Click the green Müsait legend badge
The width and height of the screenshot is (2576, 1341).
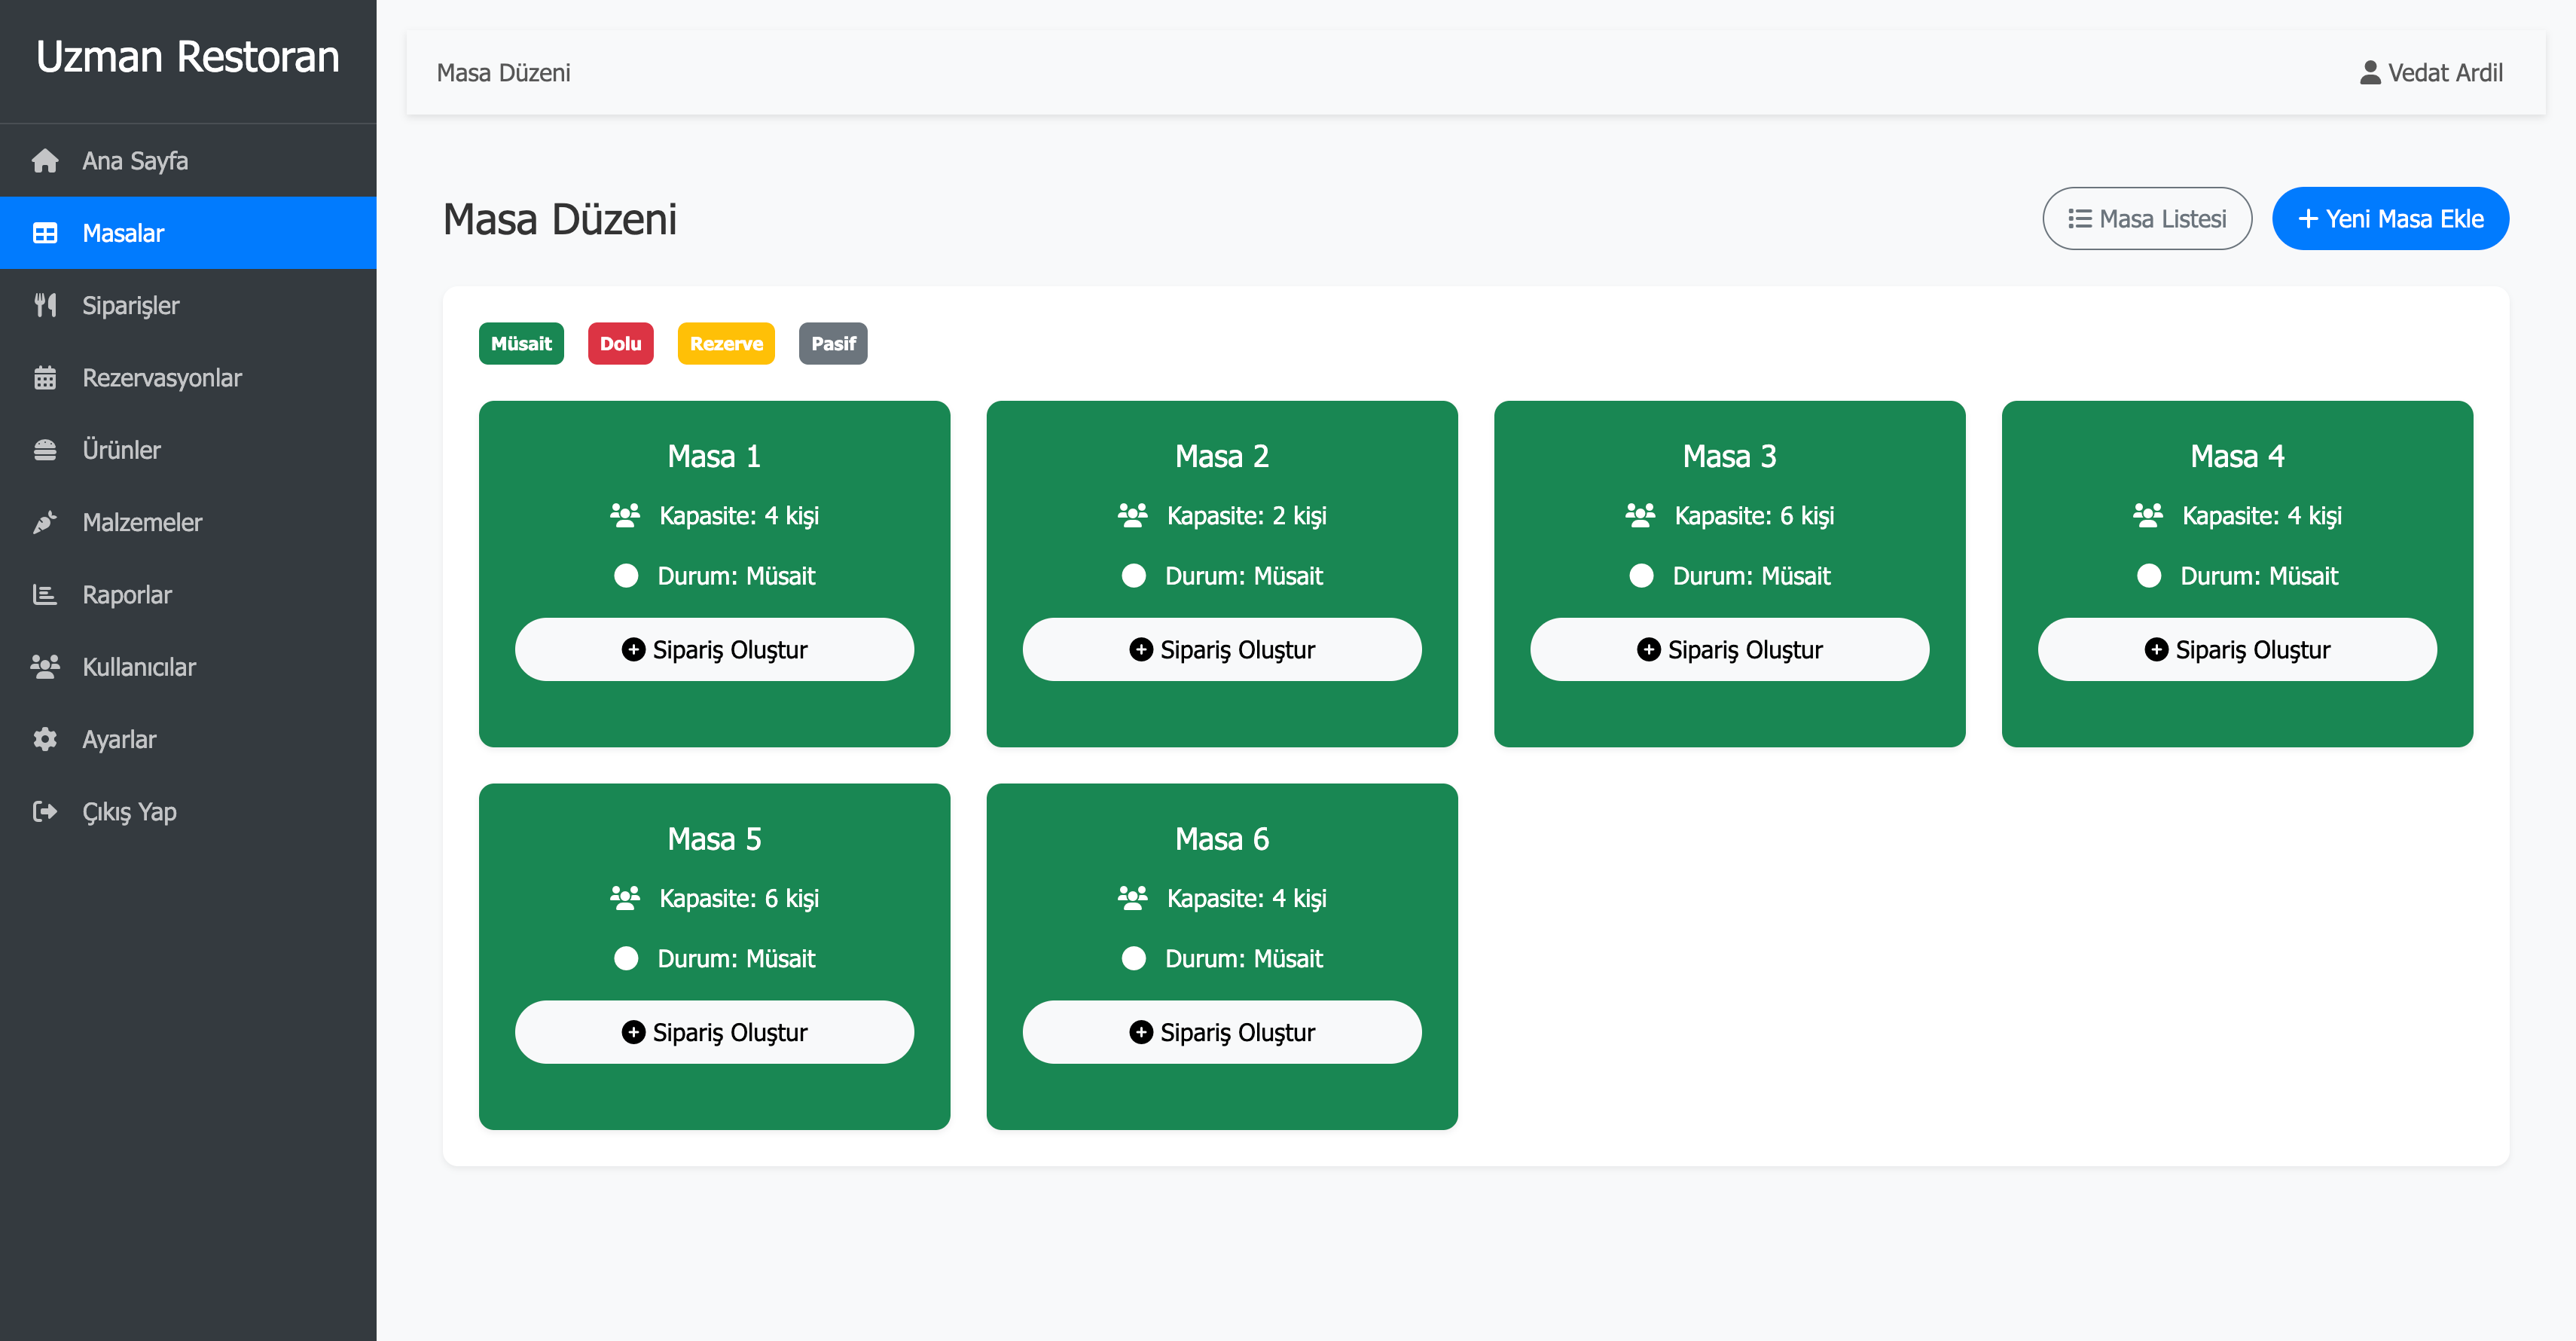pos(521,344)
